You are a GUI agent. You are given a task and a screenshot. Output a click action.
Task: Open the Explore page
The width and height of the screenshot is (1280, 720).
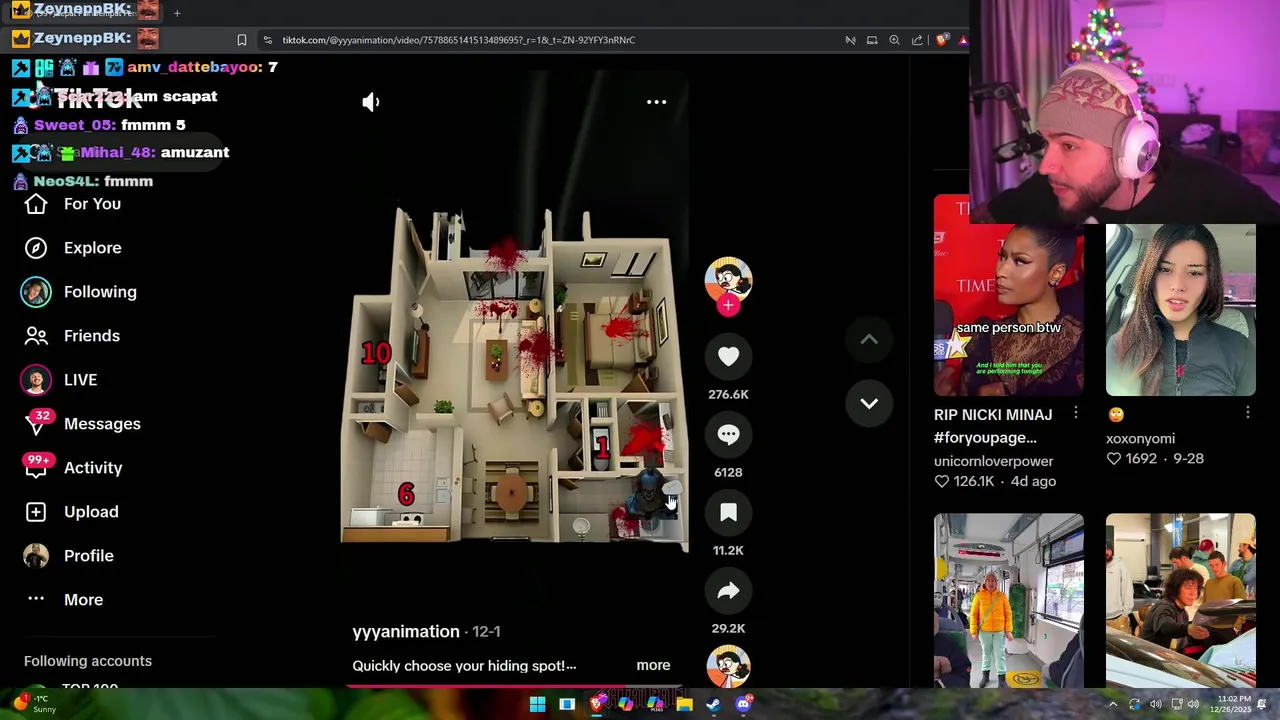(92, 248)
